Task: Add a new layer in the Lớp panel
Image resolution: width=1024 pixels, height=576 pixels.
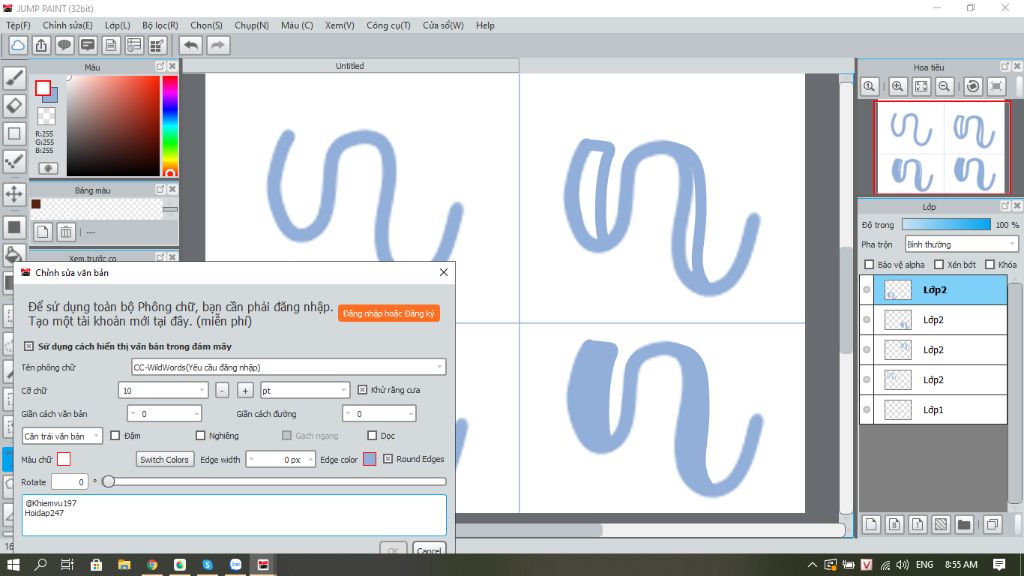Action: 871,524
